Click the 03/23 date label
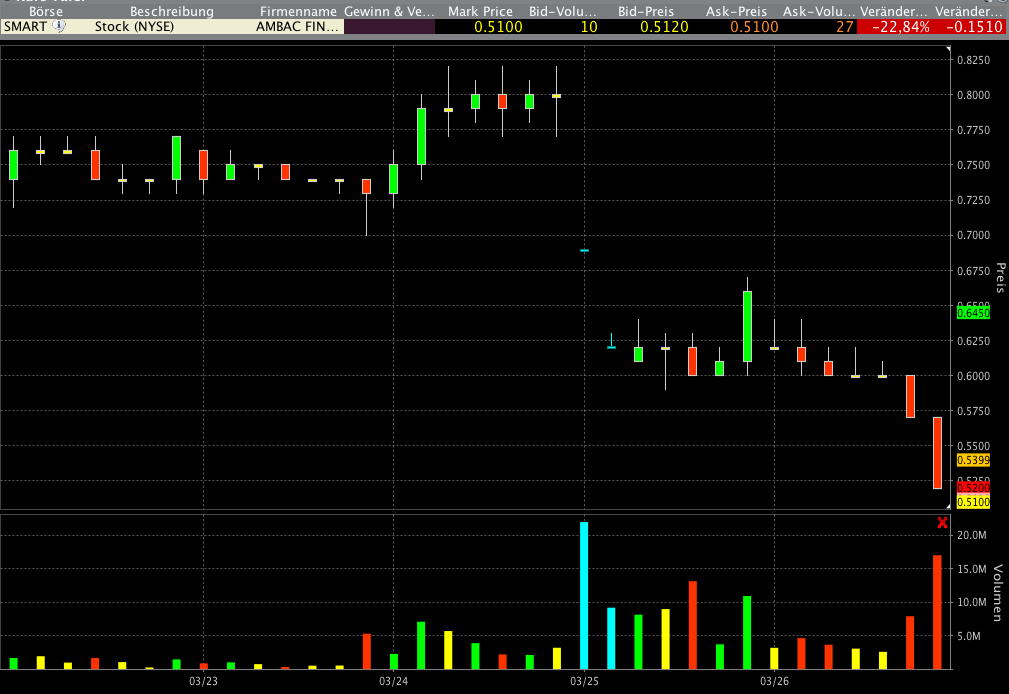Image resolution: width=1009 pixels, height=694 pixels. 203,681
